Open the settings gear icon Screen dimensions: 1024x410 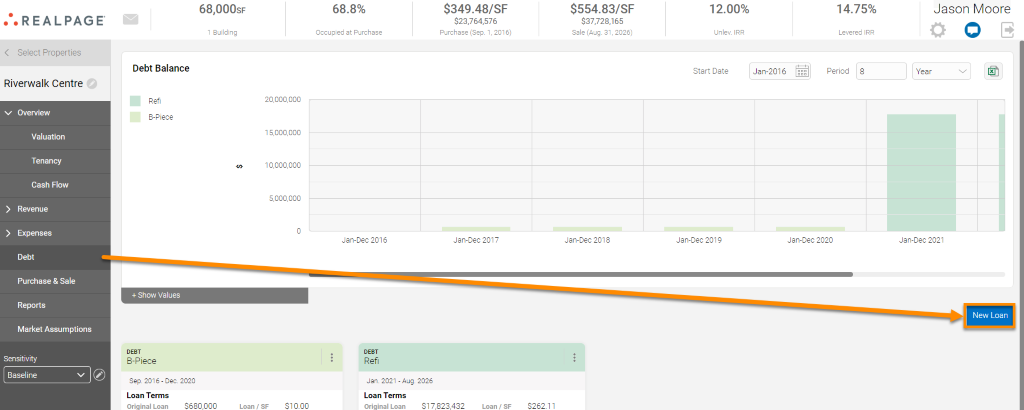point(937,30)
